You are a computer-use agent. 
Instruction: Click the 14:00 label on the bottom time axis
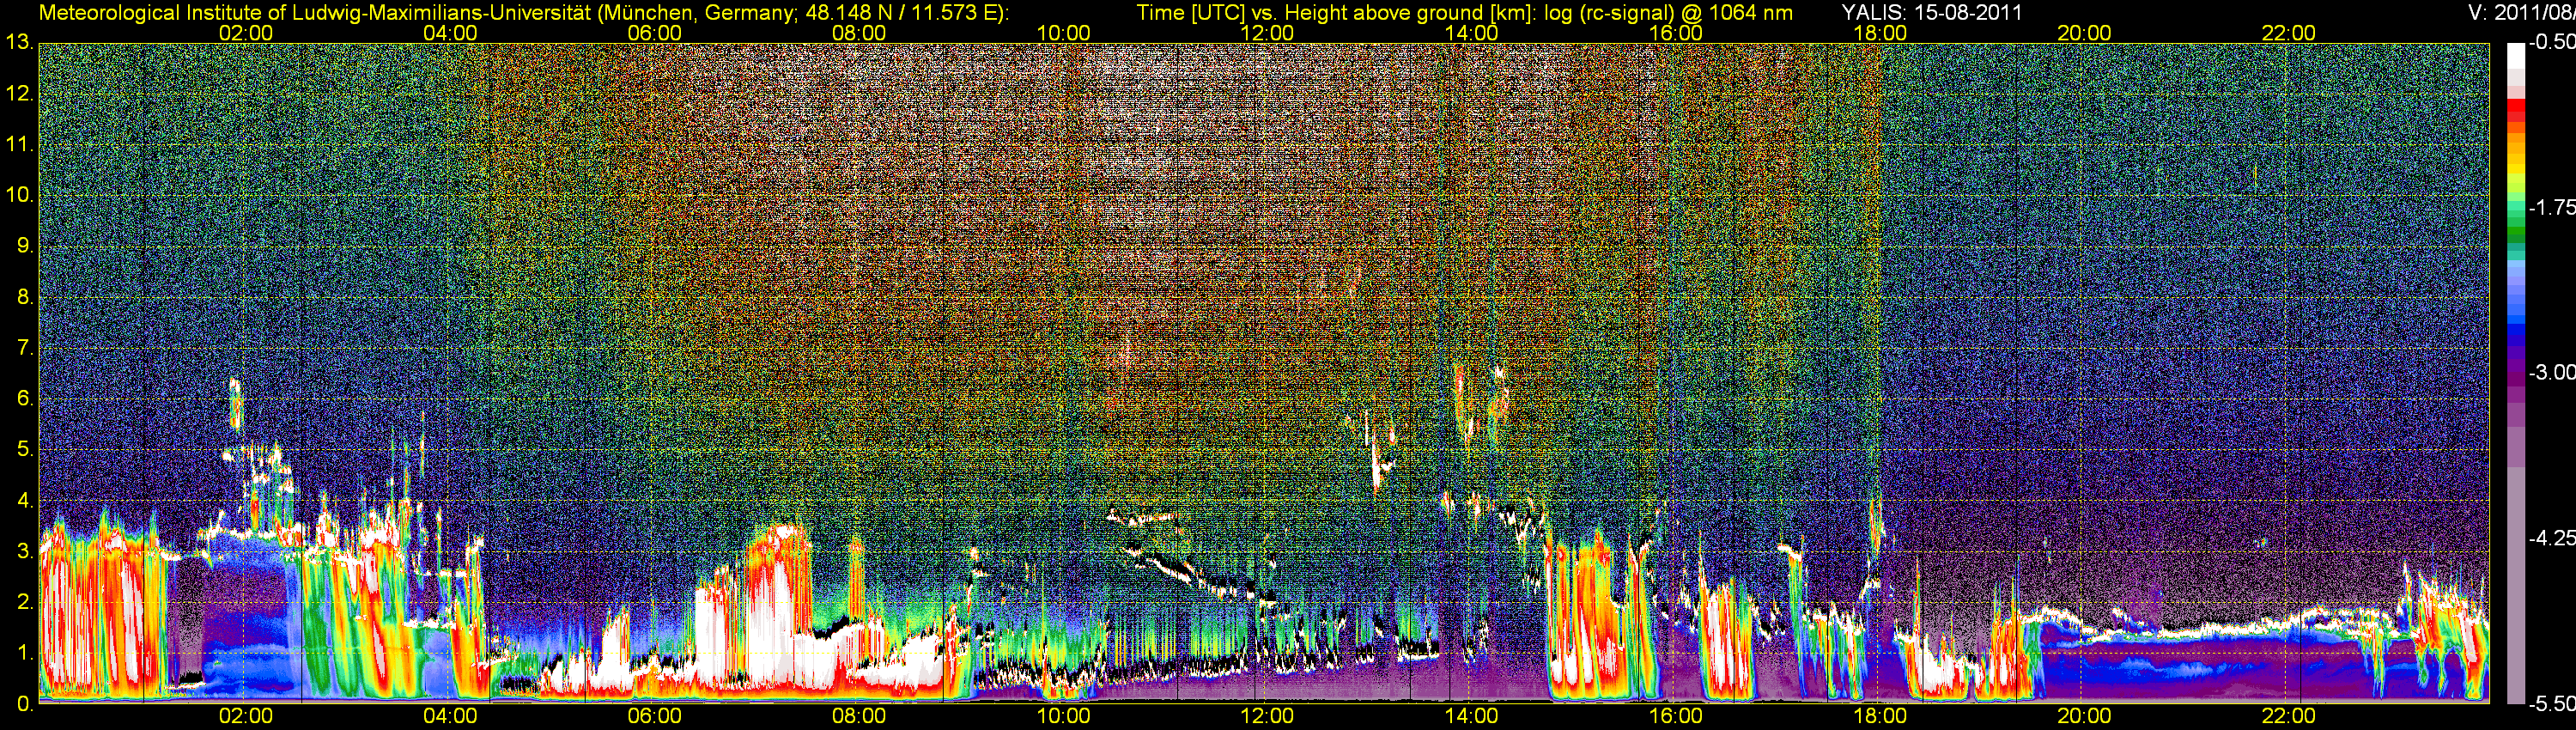[1472, 716]
